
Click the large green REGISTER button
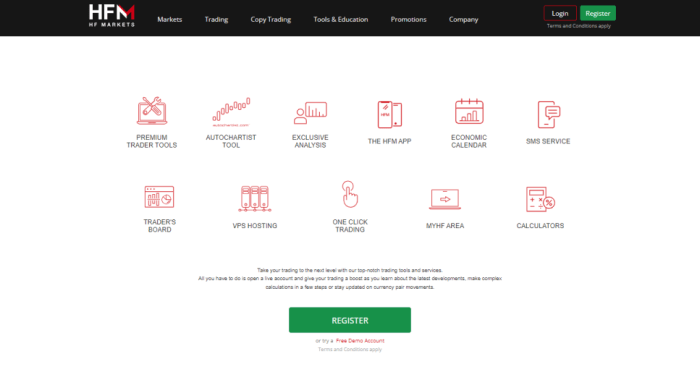(x=350, y=320)
